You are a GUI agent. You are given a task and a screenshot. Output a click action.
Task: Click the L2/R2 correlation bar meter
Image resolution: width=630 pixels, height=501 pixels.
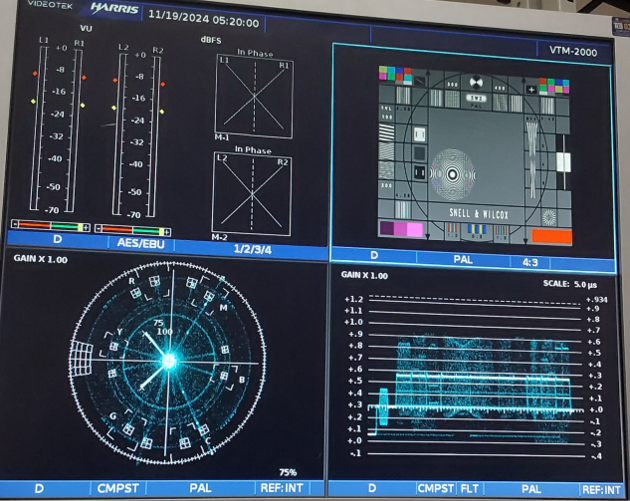[133, 230]
